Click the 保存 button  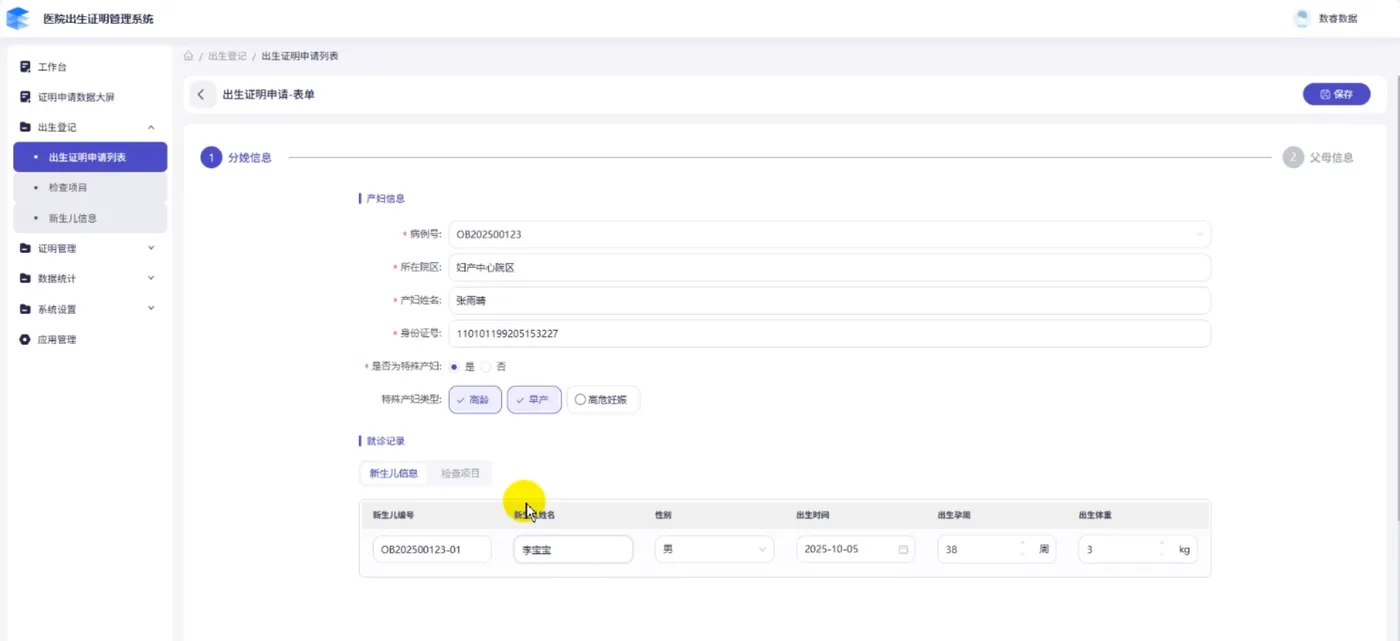click(x=1336, y=94)
